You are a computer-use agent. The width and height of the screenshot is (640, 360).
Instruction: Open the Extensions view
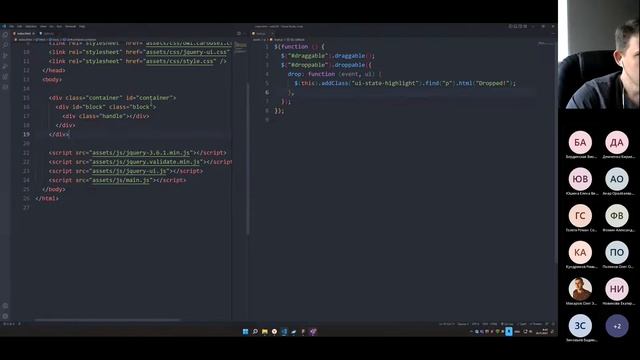coord(5,76)
